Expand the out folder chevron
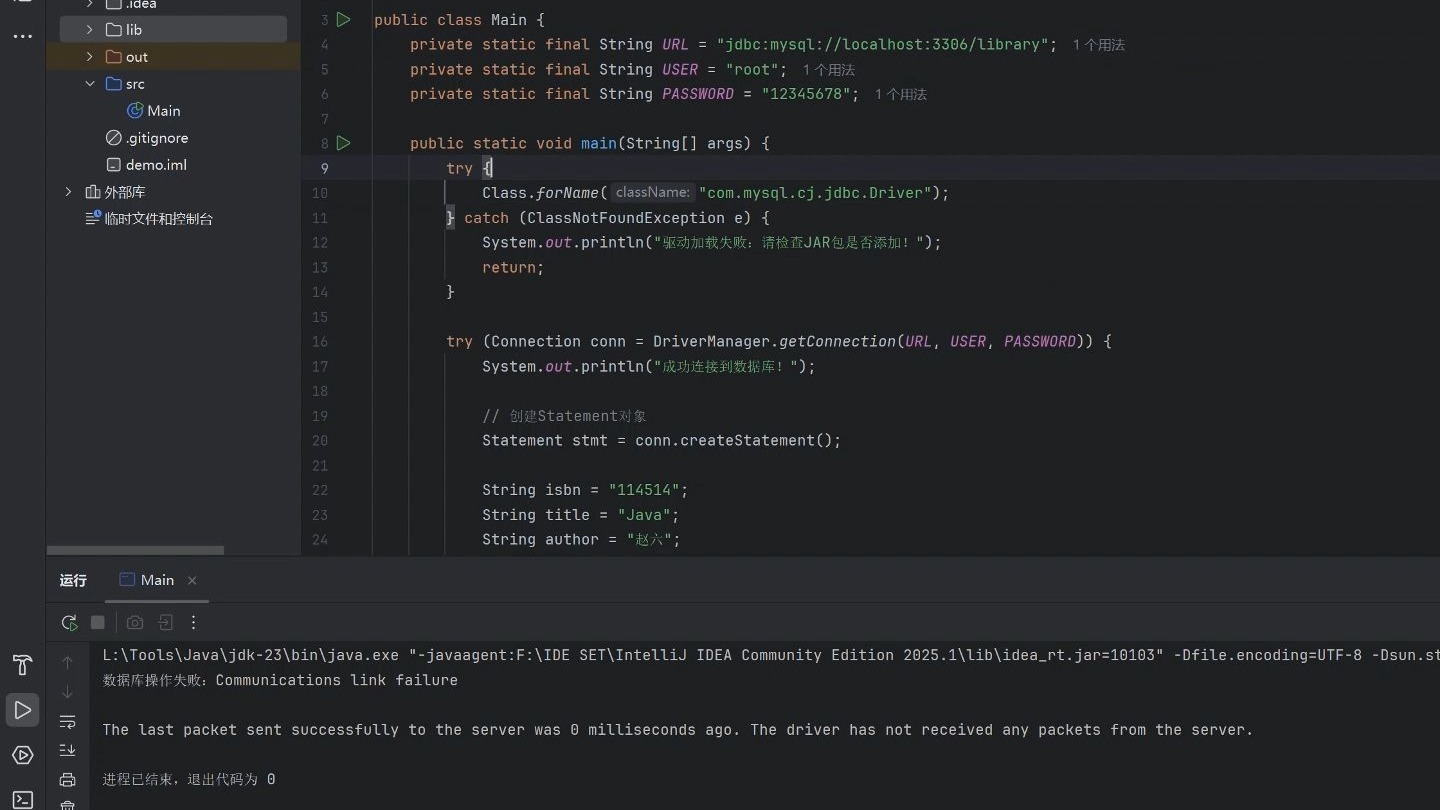1440x810 pixels. [x=90, y=57]
